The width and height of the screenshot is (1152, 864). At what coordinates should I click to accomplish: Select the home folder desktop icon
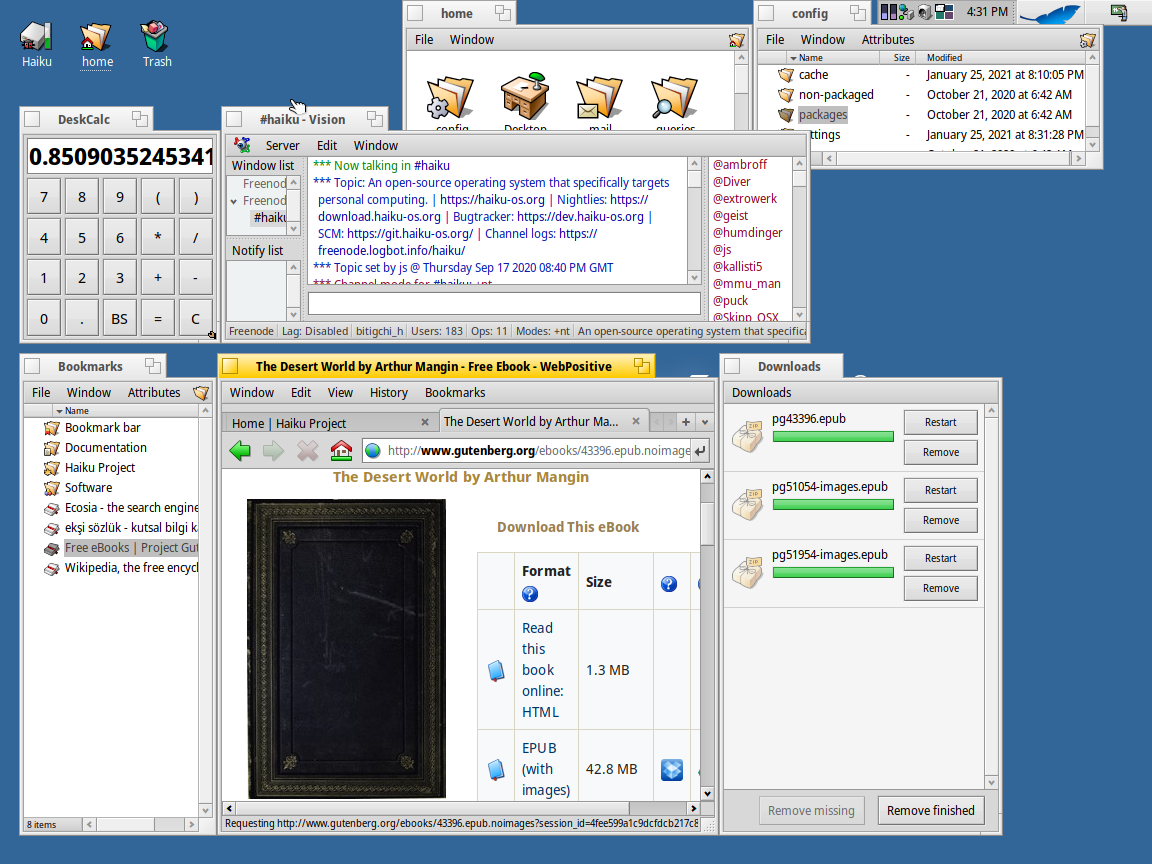(96, 36)
